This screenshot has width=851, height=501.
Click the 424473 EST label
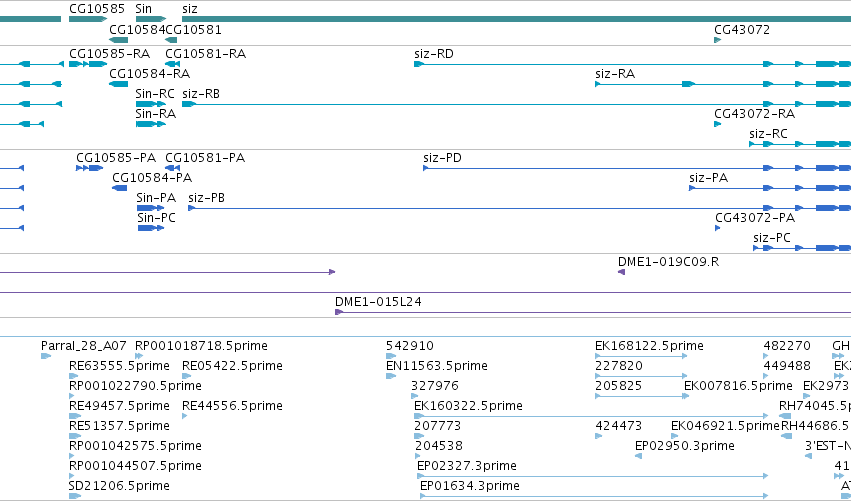pyautogui.click(x=619, y=426)
